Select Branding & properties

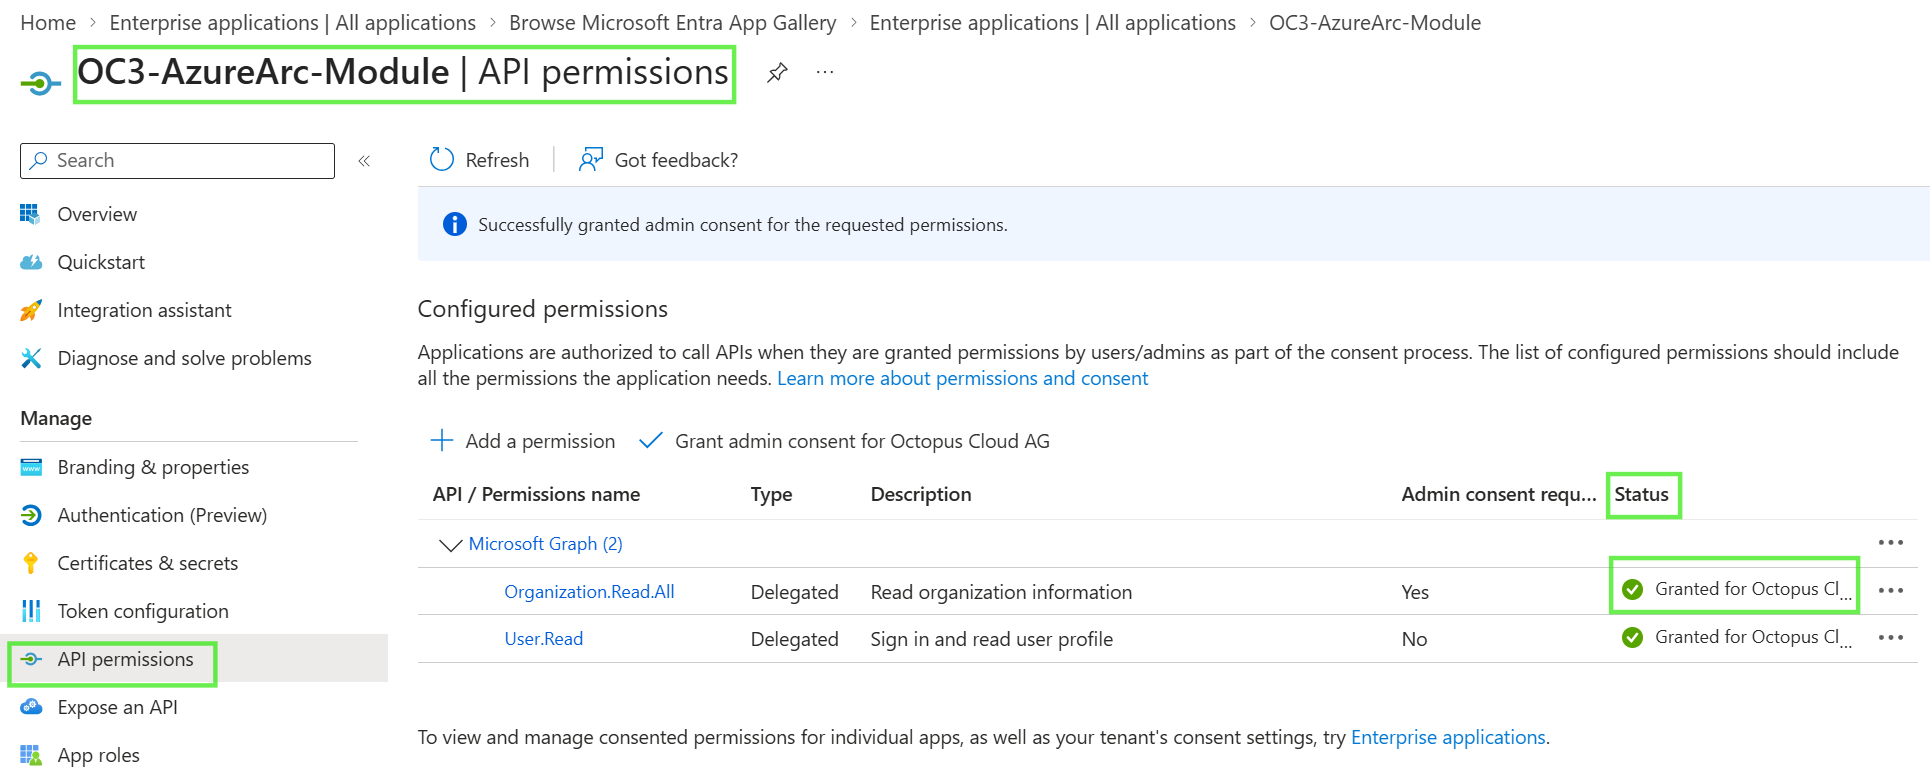click(153, 467)
